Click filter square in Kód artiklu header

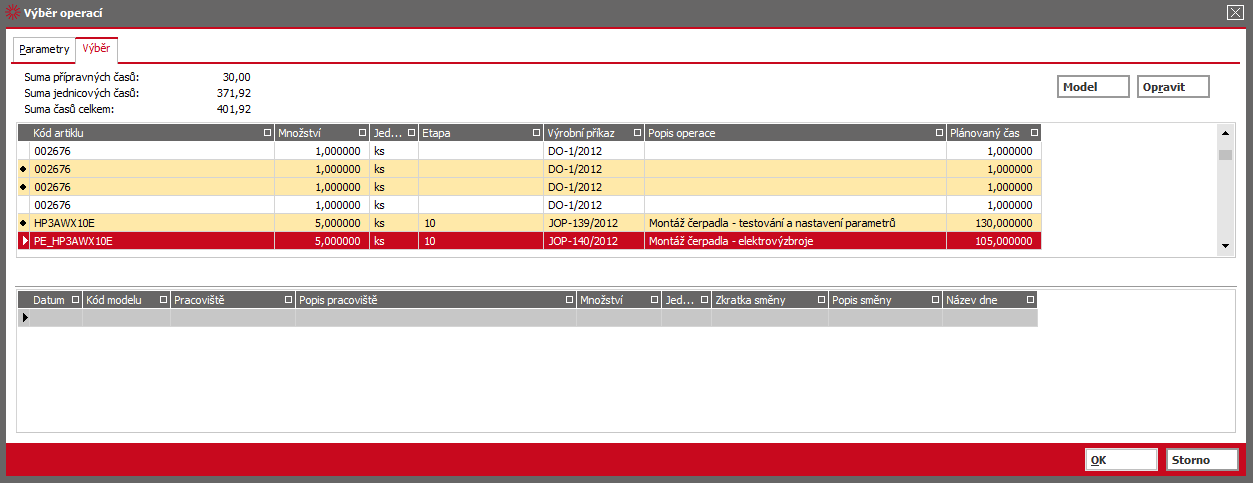(x=266, y=133)
